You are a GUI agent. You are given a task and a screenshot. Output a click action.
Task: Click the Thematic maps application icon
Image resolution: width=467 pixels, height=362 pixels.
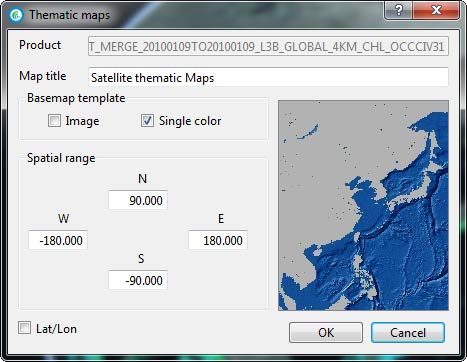tap(16, 15)
